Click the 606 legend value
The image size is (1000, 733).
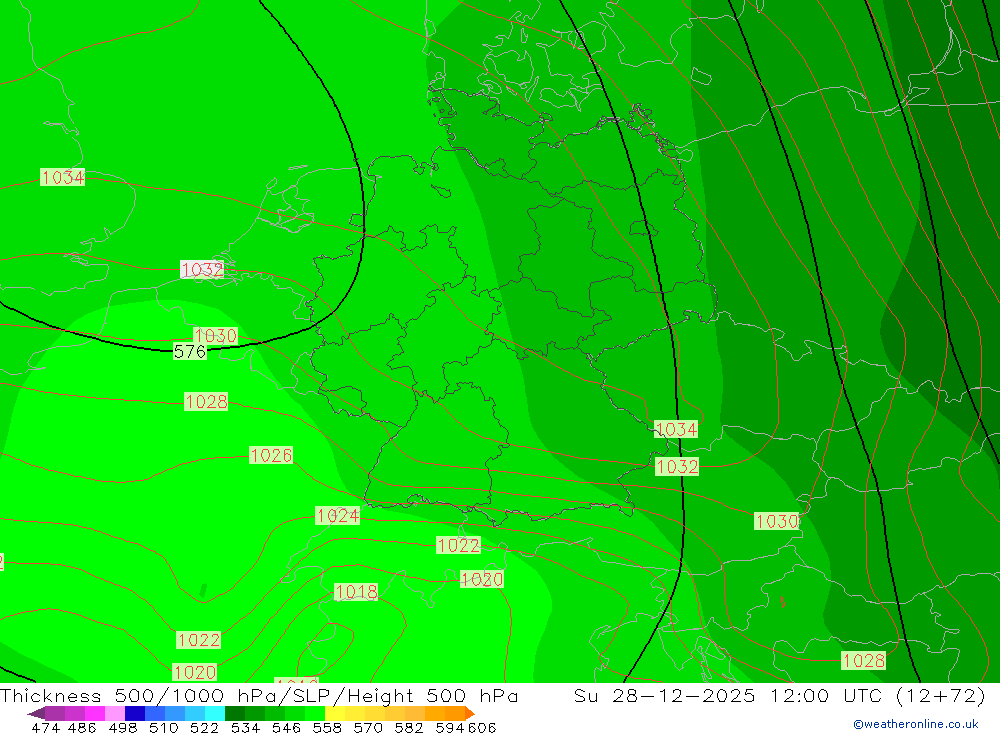click(x=482, y=727)
